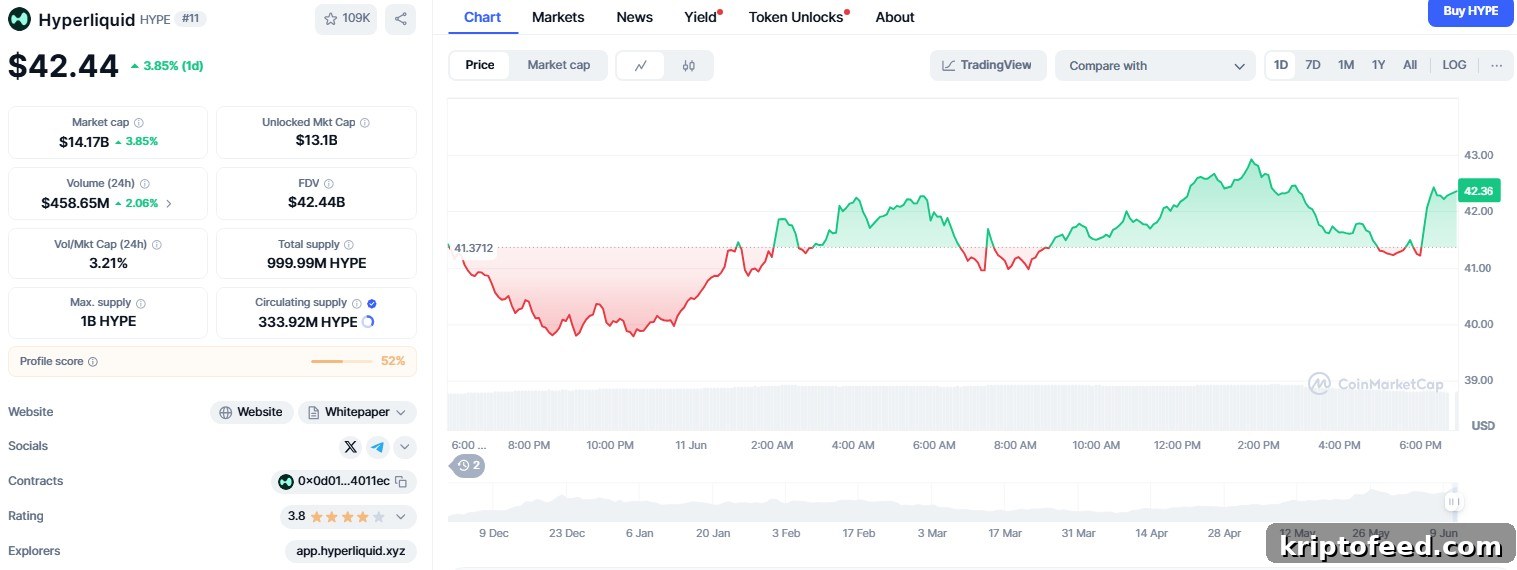Click the #11 rank badge
The image size is (1517, 570).
coord(190,19)
